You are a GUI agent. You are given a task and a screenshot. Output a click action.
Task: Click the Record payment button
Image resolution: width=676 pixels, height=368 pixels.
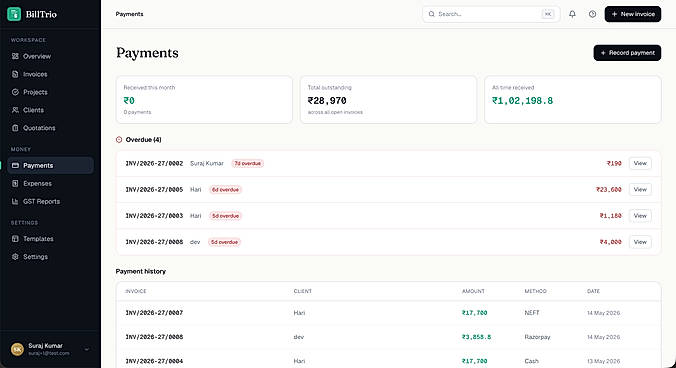click(x=627, y=53)
